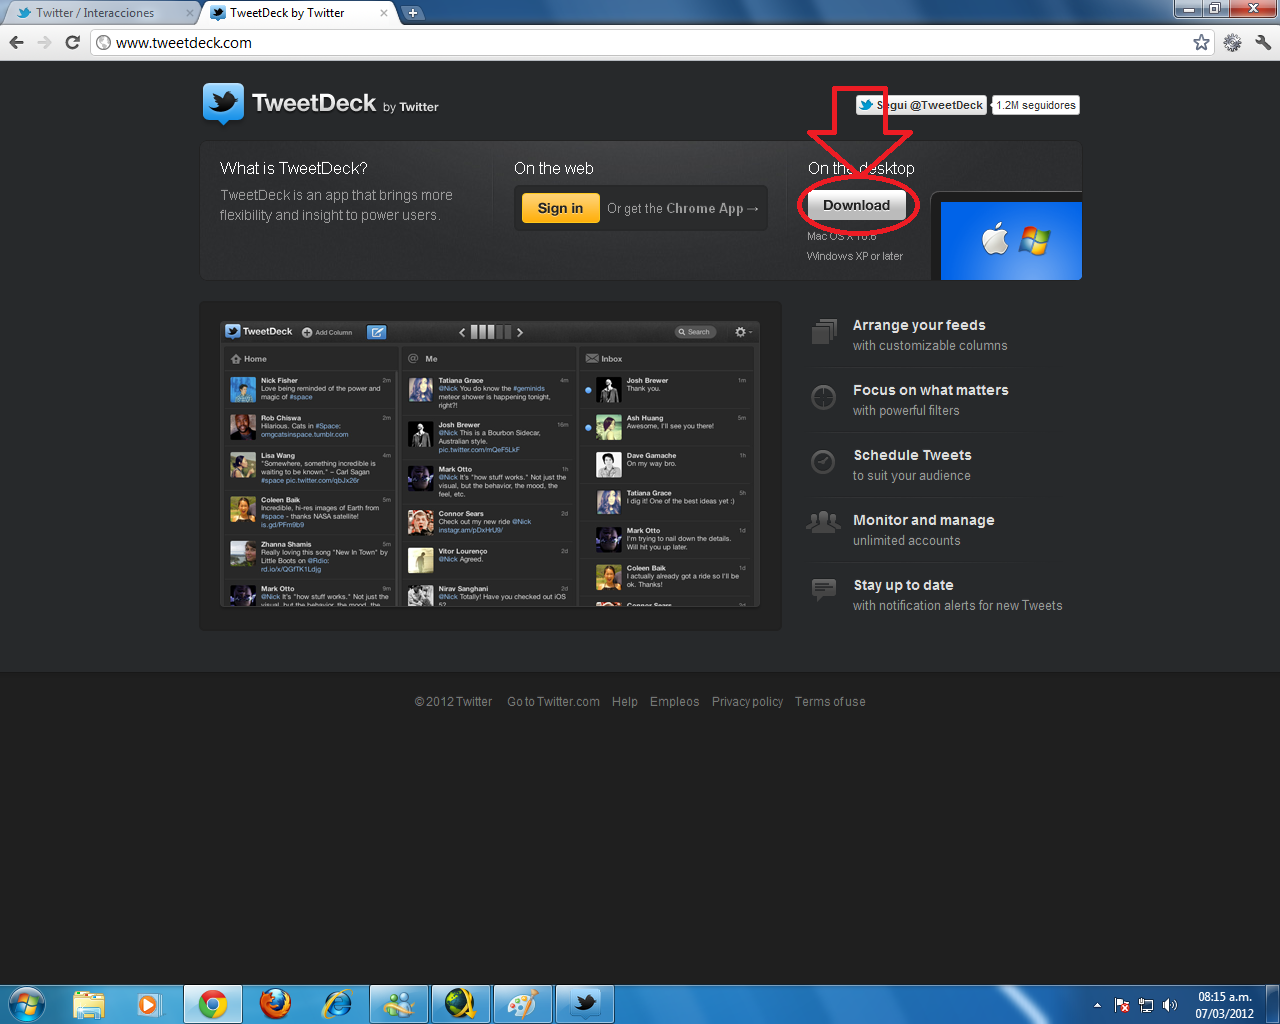Image resolution: width=1280 pixels, height=1024 pixels.
Task: Click the circled Download button
Action: (x=857, y=205)
